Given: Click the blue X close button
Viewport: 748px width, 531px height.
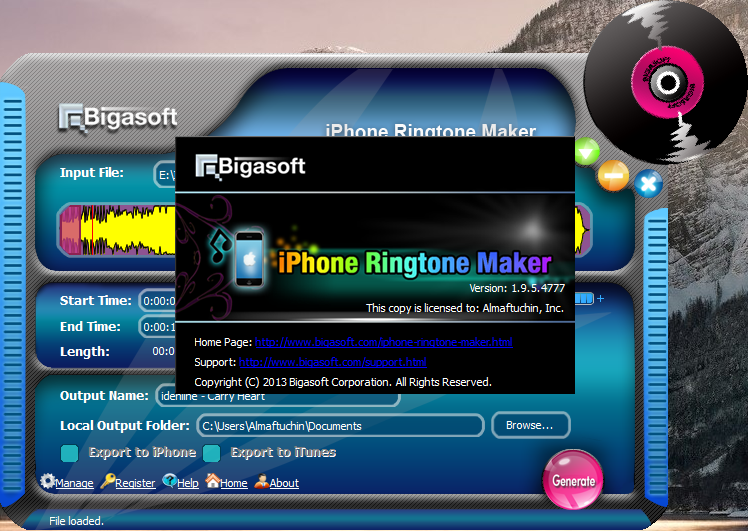Looking at the screenshot, I should coord(648,184).
